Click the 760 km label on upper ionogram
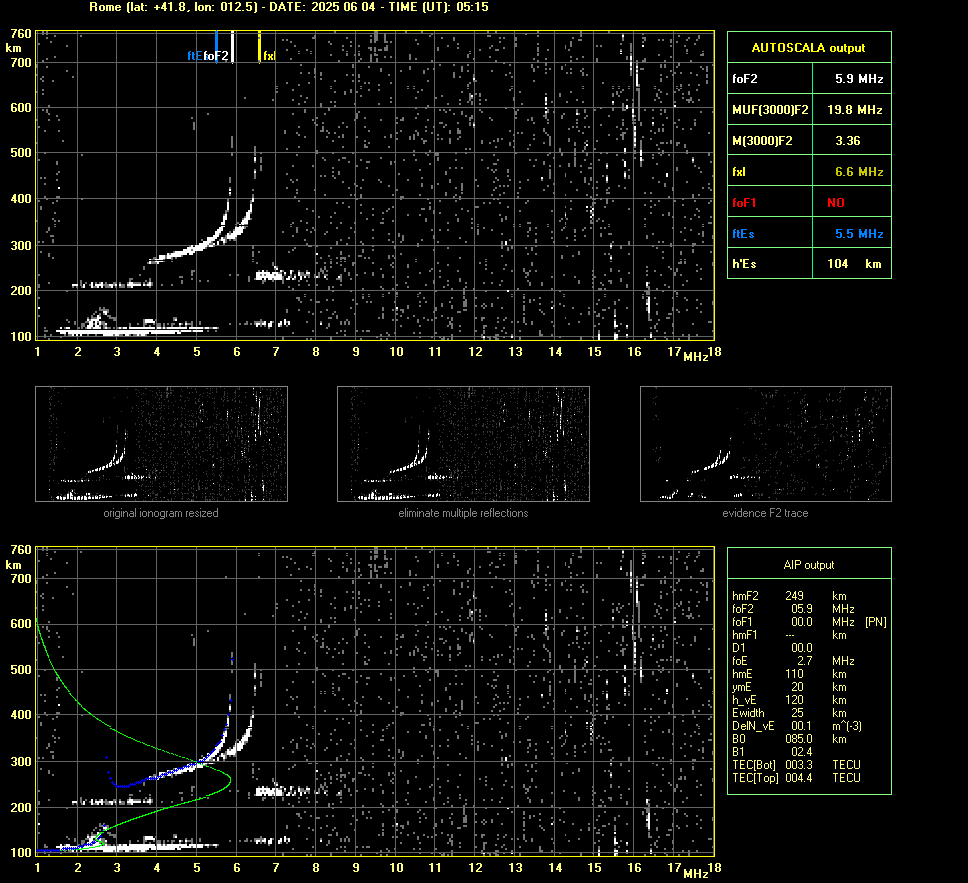Screen dimensions: 968x883 21,34
